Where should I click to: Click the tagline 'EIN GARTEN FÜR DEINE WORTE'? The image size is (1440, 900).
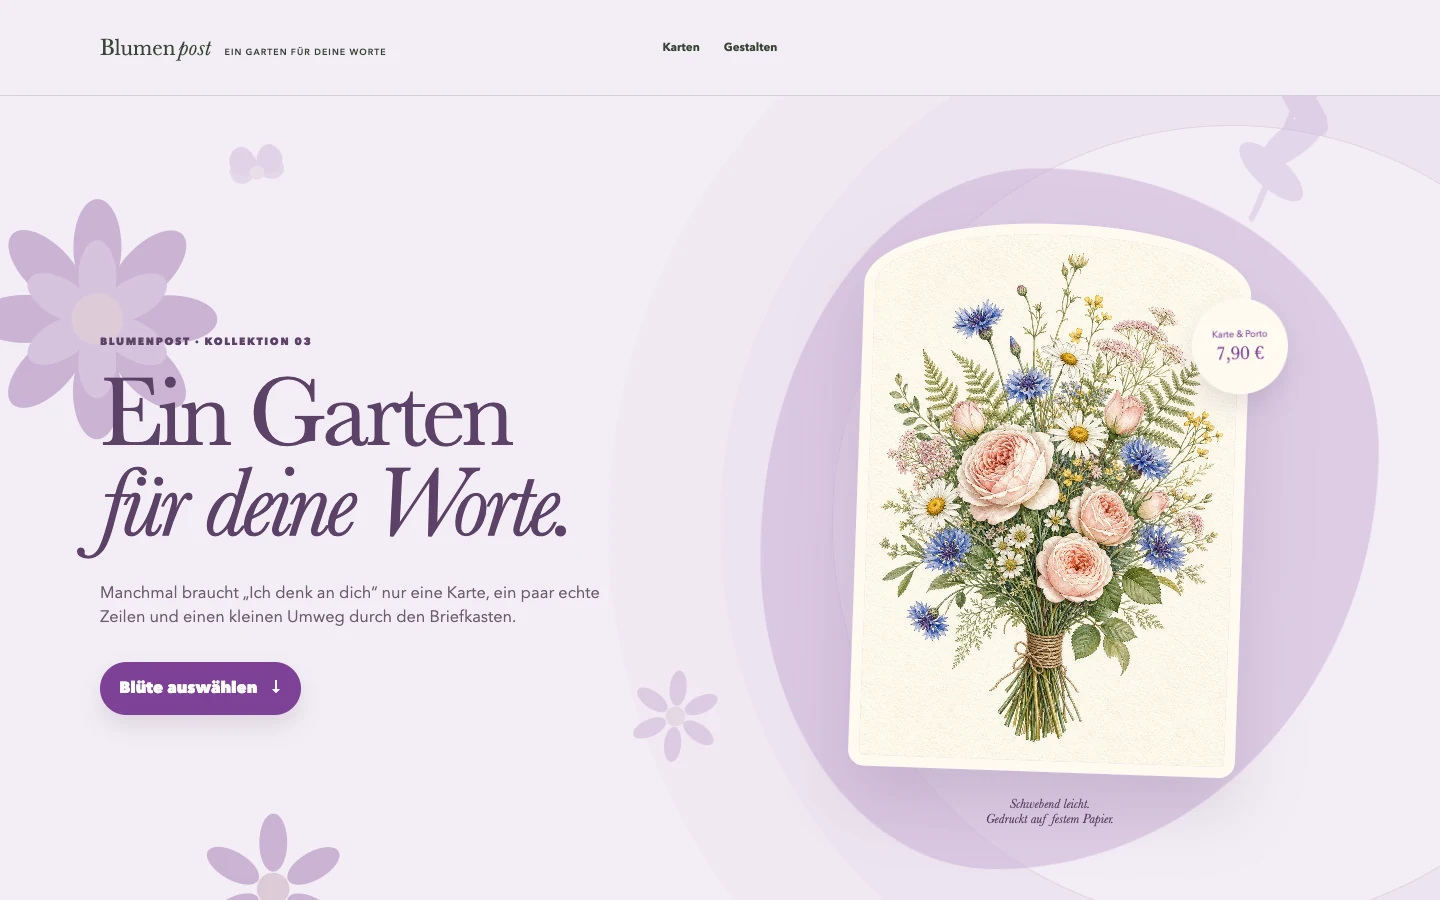[305, 52]
